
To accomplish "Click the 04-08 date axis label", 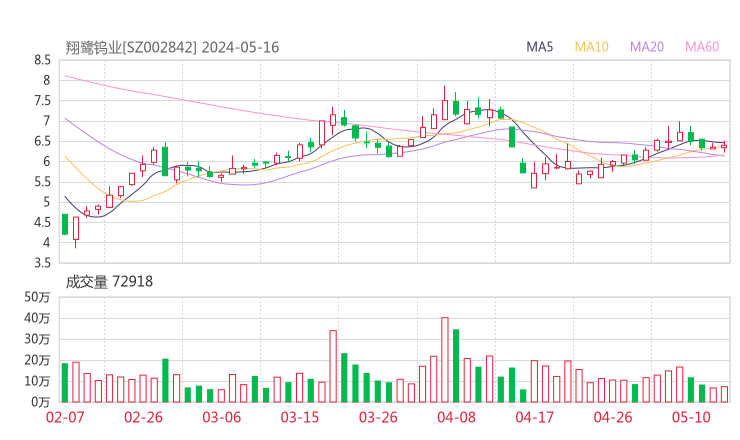I will (456, 417).
